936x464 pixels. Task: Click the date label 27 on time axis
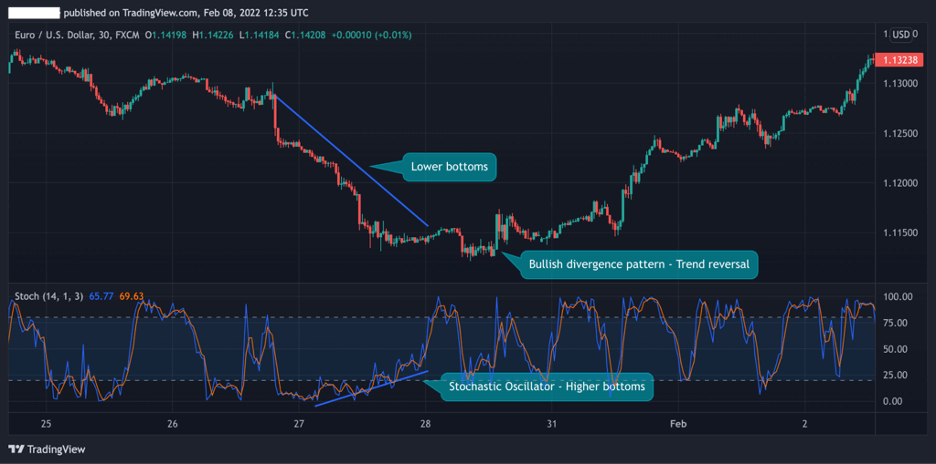click(299, 425)
